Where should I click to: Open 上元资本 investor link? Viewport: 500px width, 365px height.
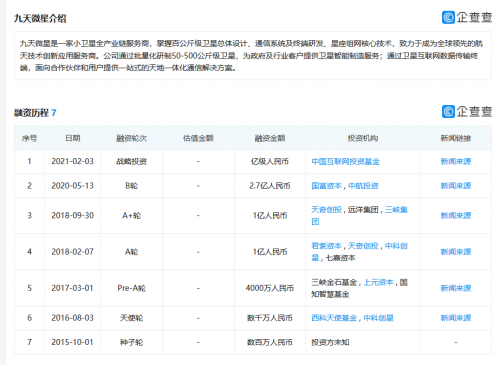tap(378, 283)
